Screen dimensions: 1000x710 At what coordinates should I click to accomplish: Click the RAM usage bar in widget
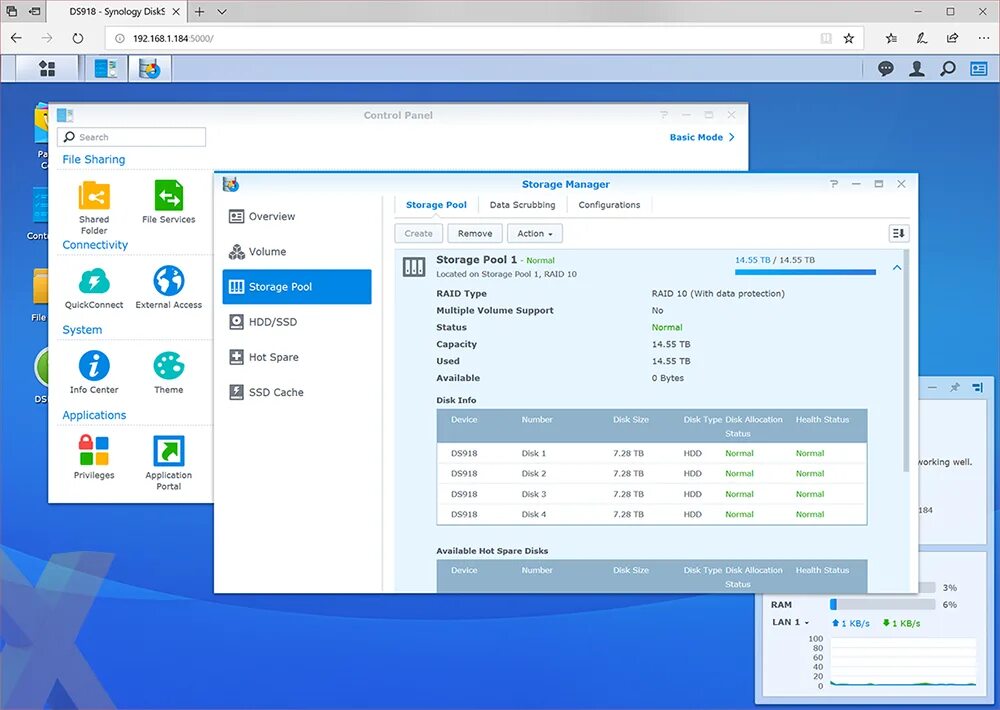[882, 605]
